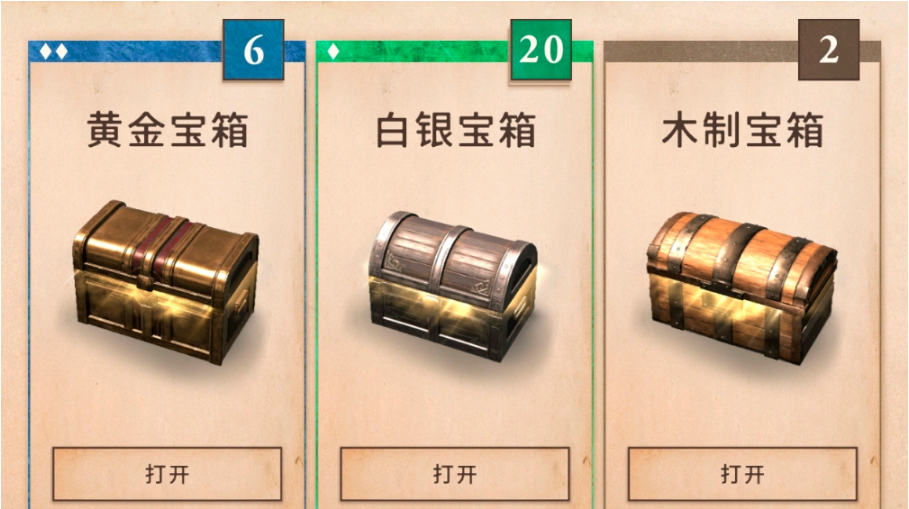Click empty area below the silver chest
Viewport: 909px width, 509px height.
(454, 406)
